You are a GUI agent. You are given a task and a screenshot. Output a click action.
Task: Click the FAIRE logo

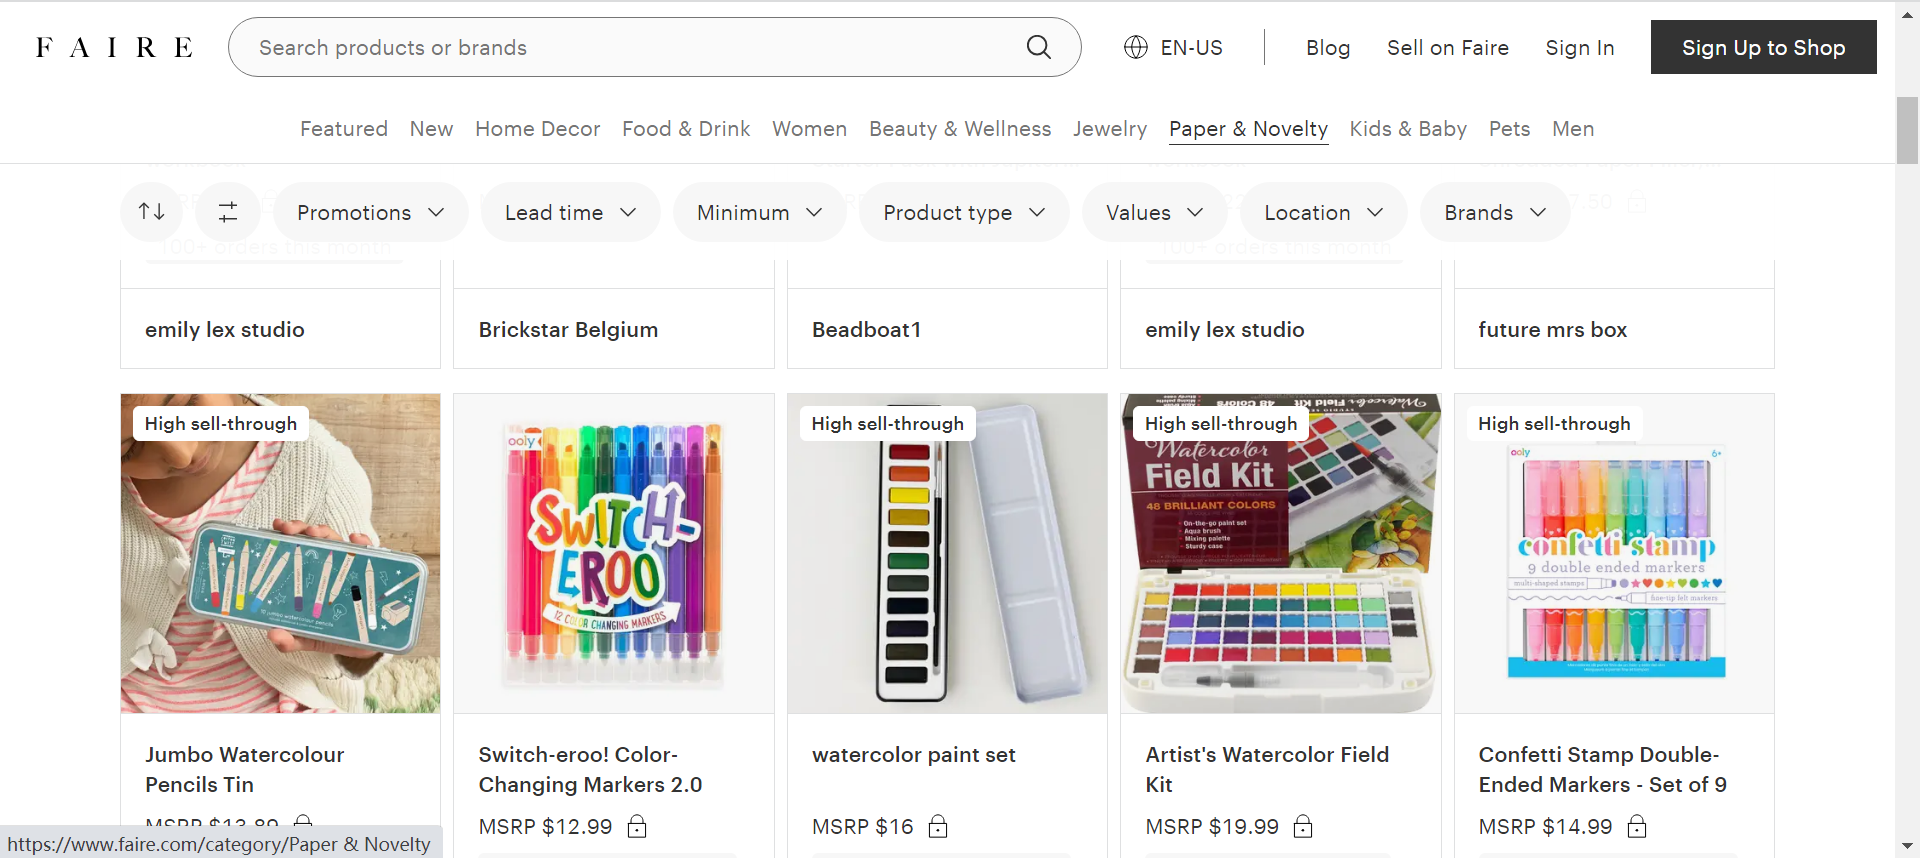pyautogui.click(x=114, y=48)
